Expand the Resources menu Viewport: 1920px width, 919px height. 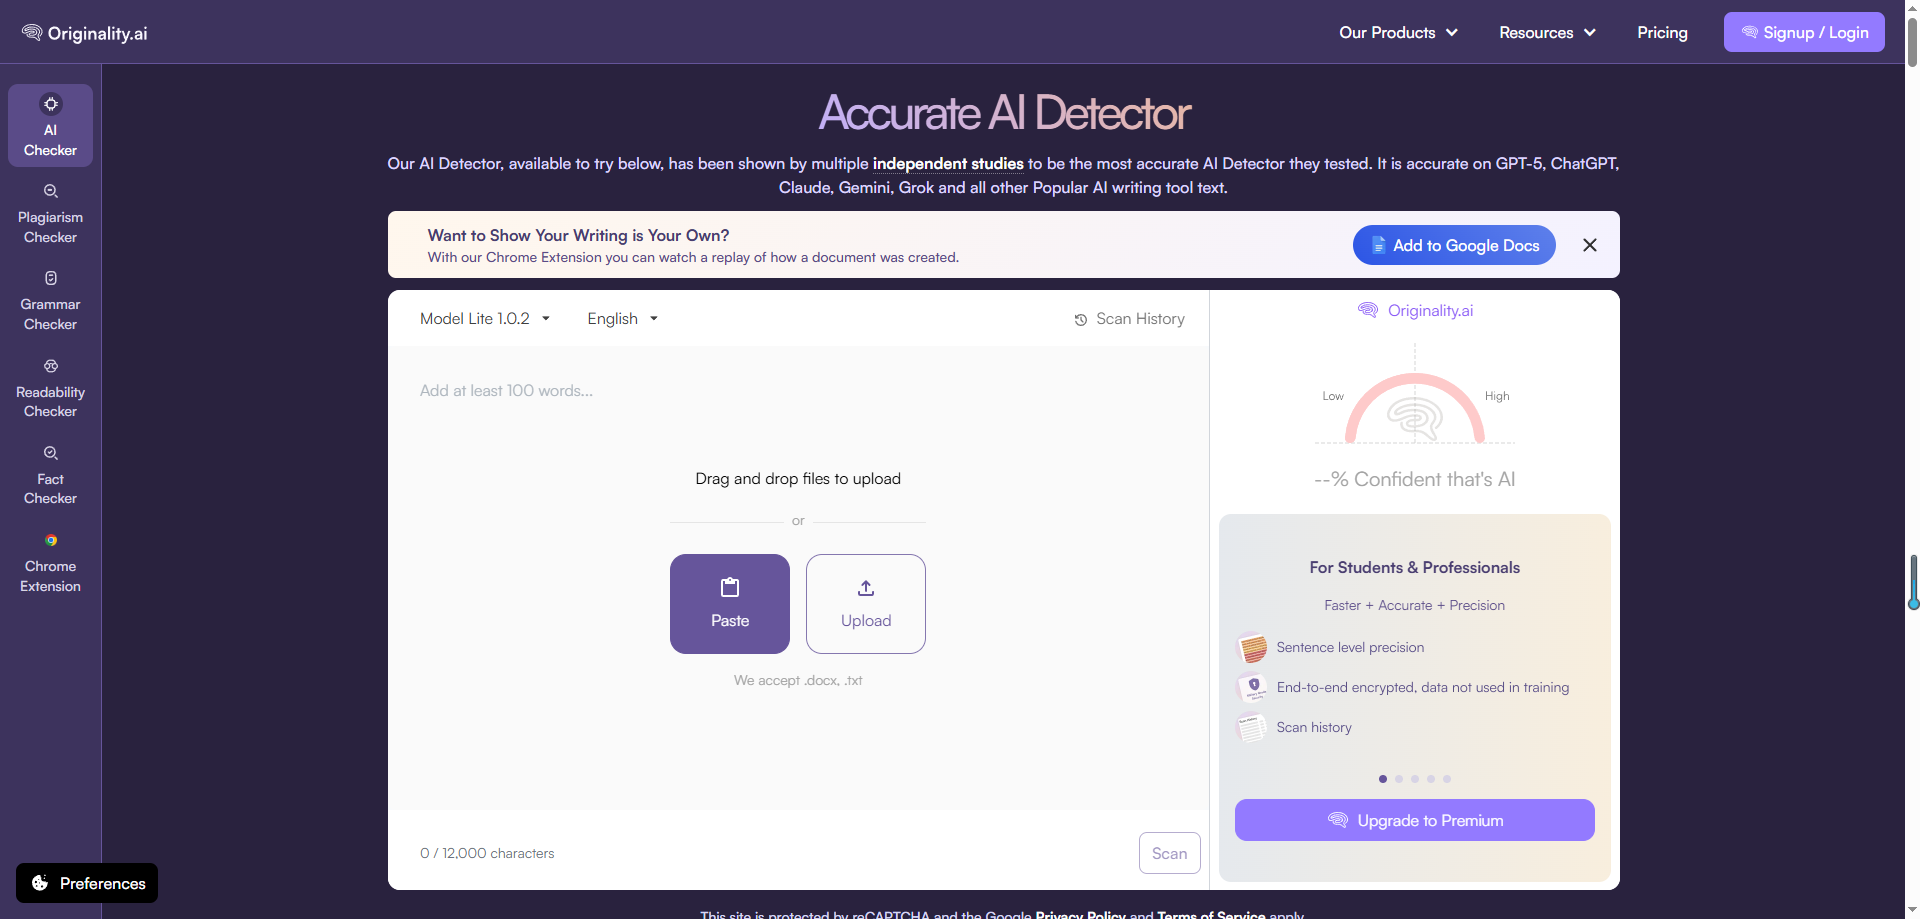point(1547,33)
